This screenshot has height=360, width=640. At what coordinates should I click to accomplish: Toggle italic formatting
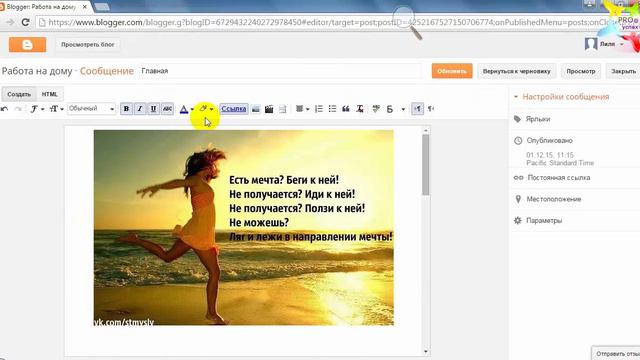[140, 109]
